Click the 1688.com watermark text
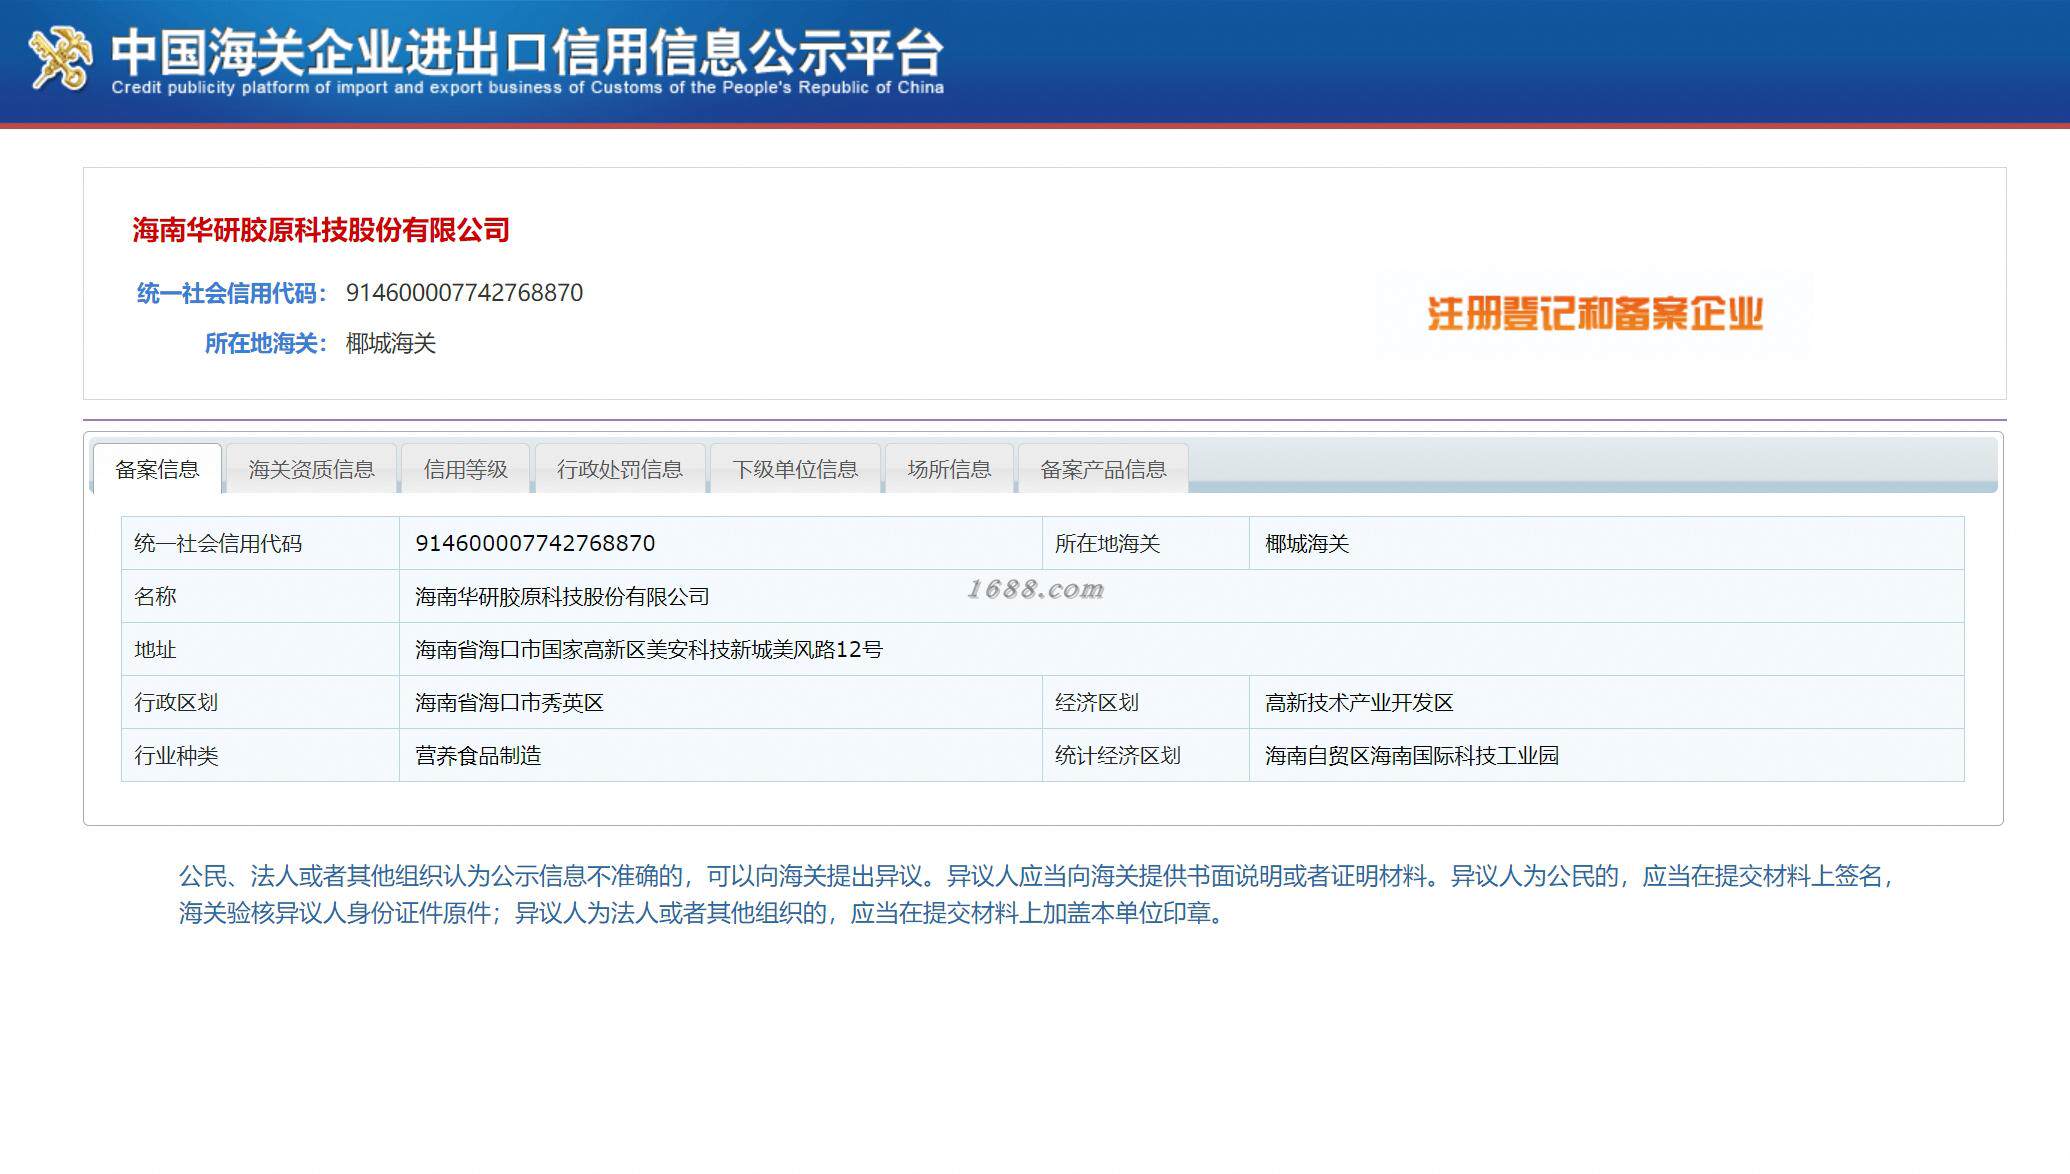The width and height of the screenshot is (2070, 1174). coord(1035,589)
